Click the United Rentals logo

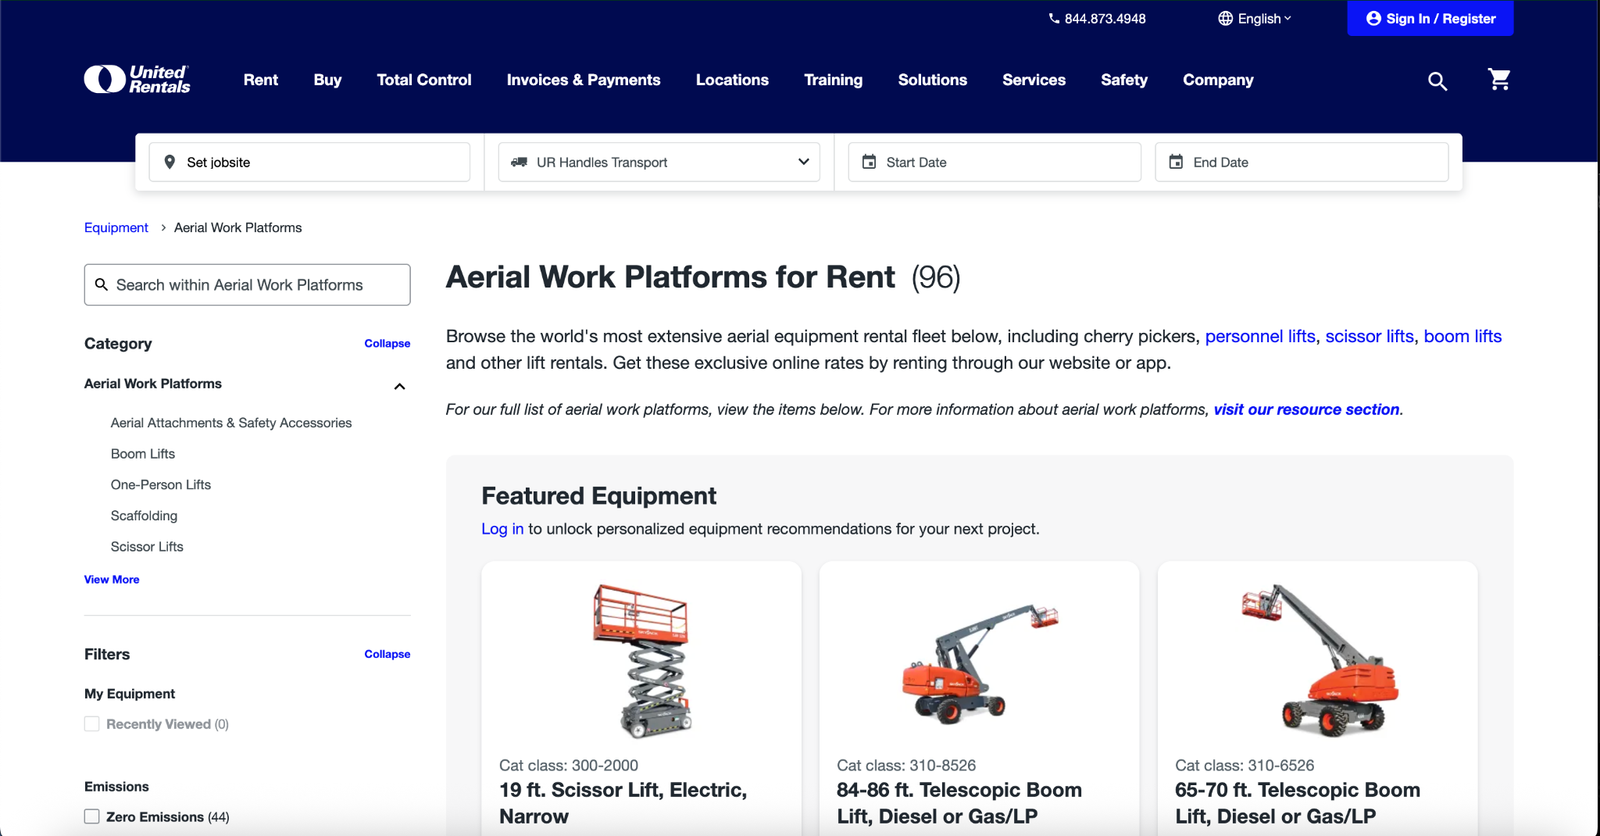137,79
